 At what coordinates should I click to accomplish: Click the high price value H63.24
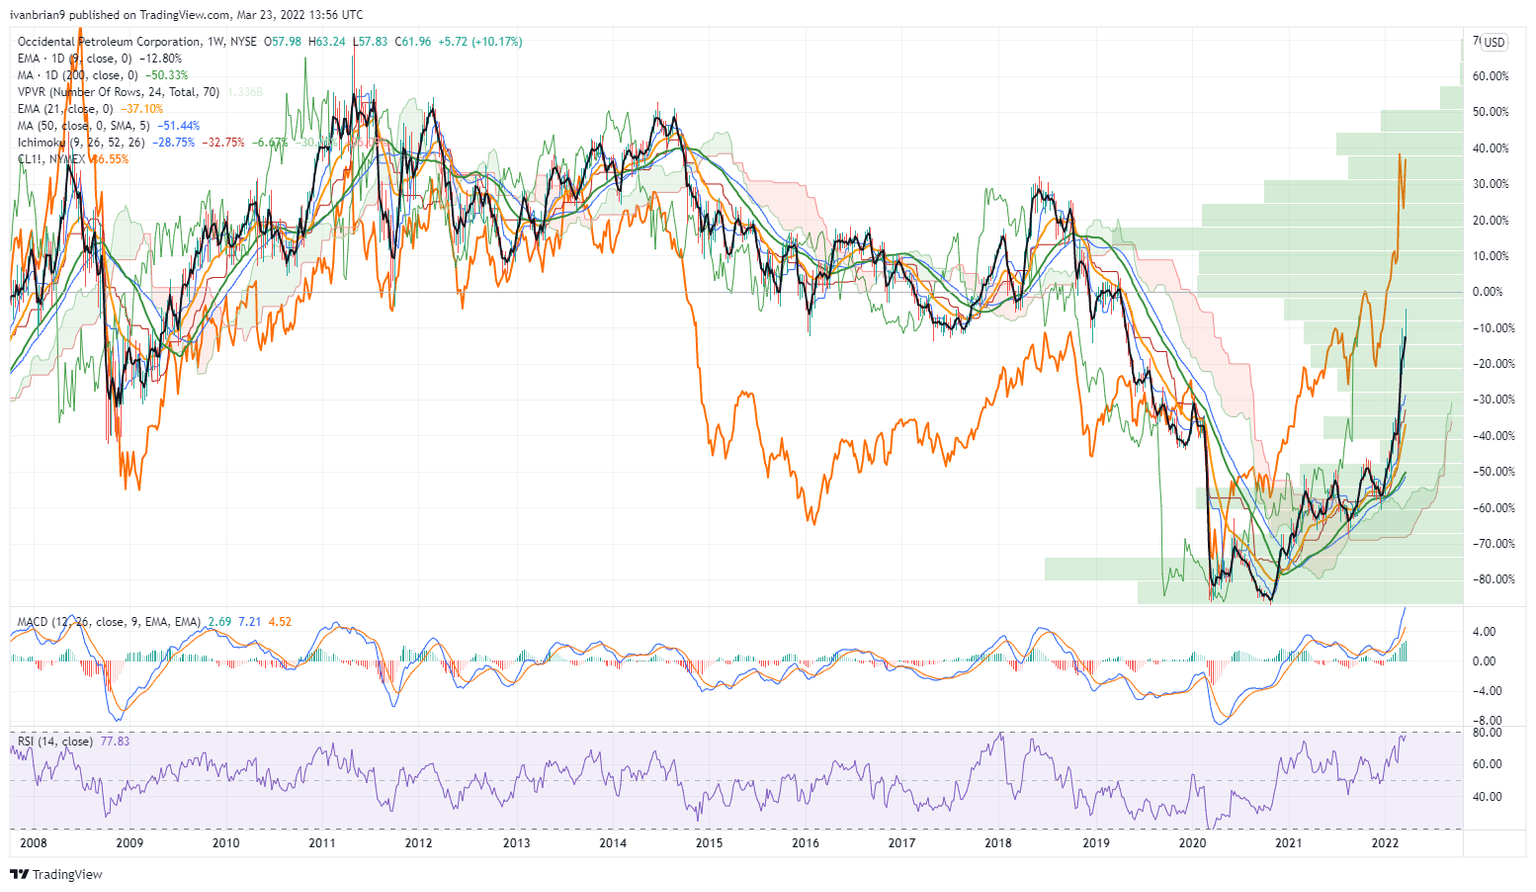point(327,42)
